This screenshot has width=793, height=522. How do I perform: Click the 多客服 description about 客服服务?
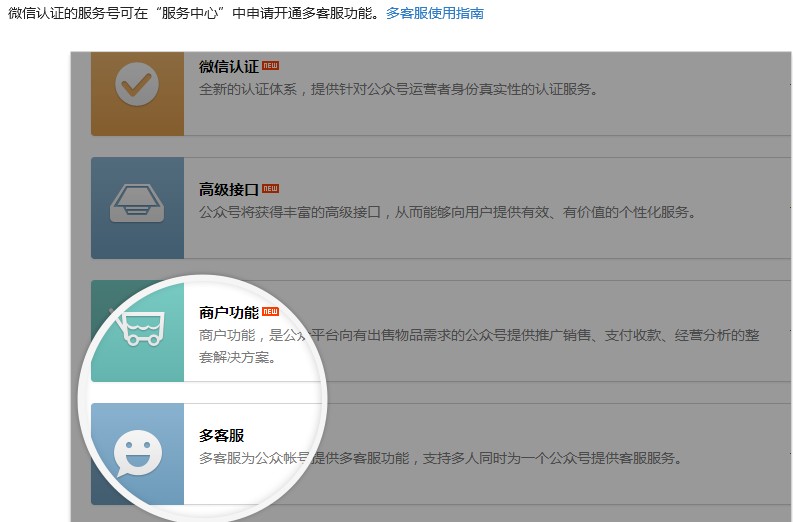[x=440, y=459]
